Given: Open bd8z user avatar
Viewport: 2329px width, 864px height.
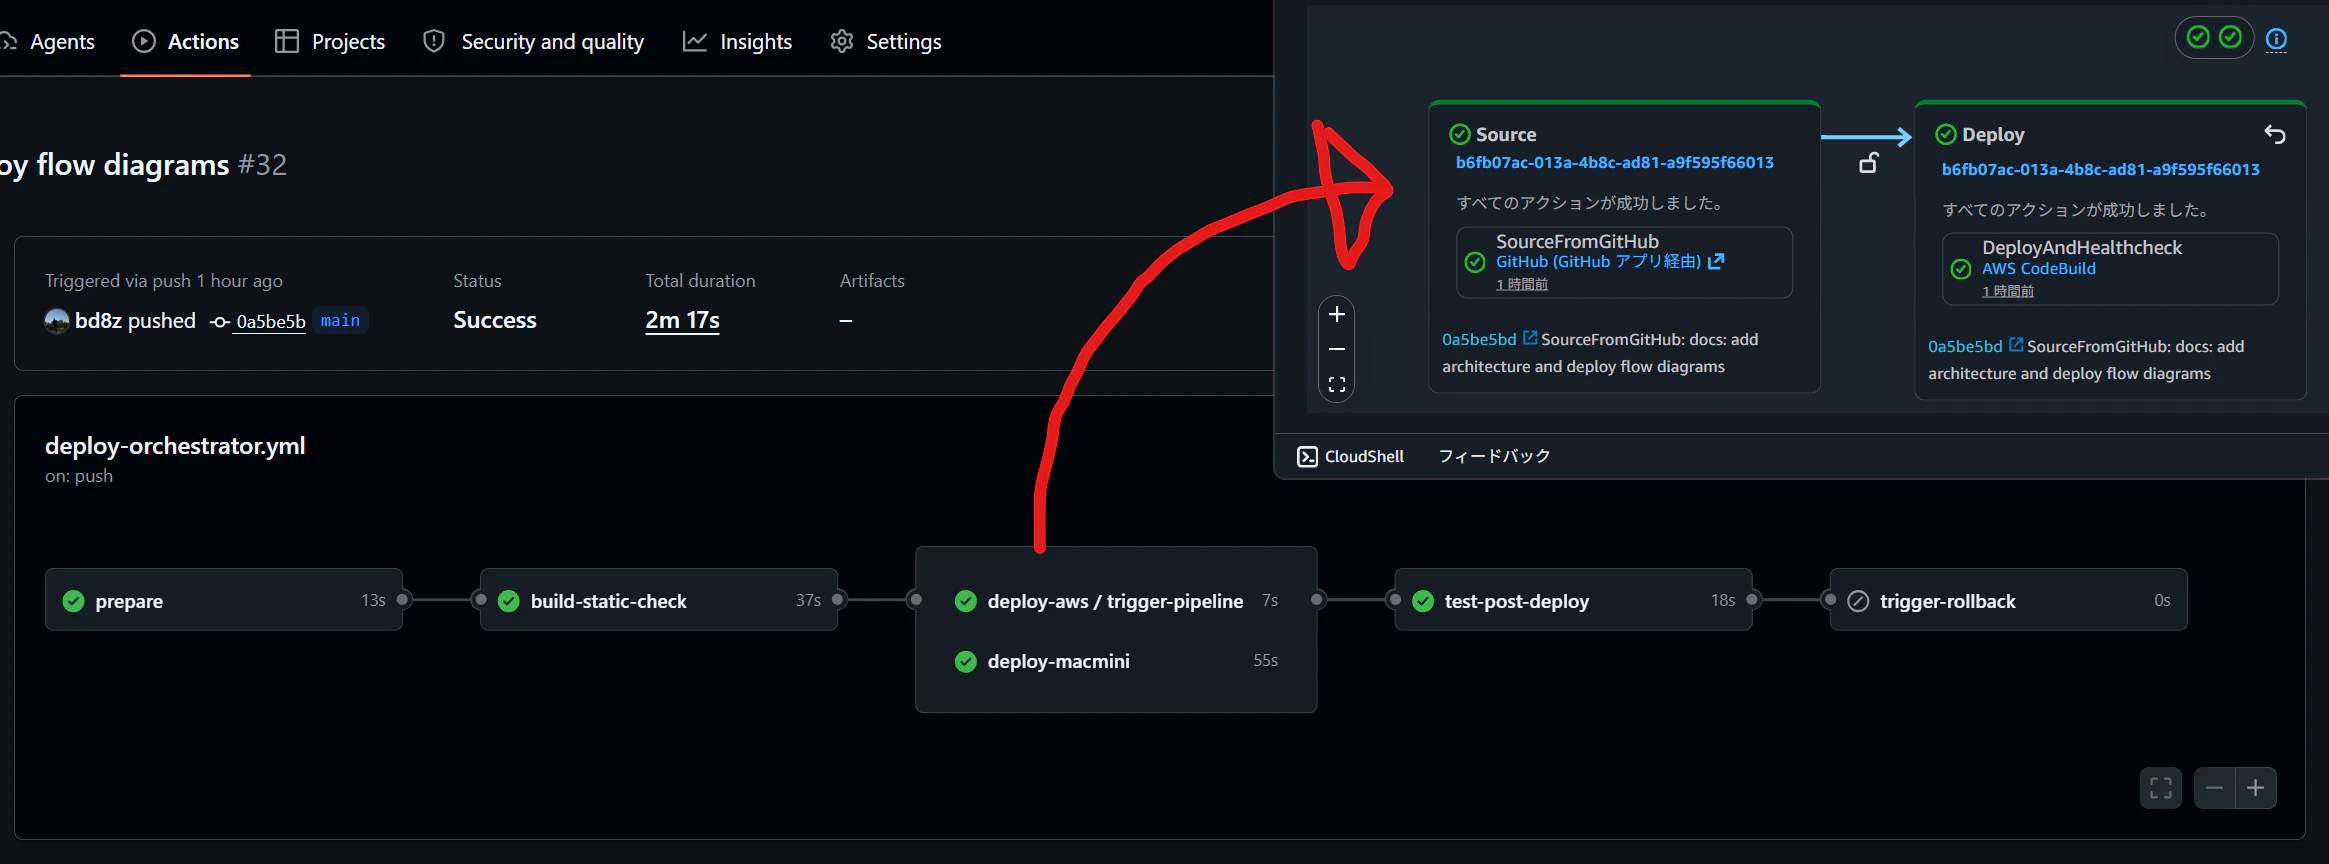Looking at the screenshot, I should (57, 320).
